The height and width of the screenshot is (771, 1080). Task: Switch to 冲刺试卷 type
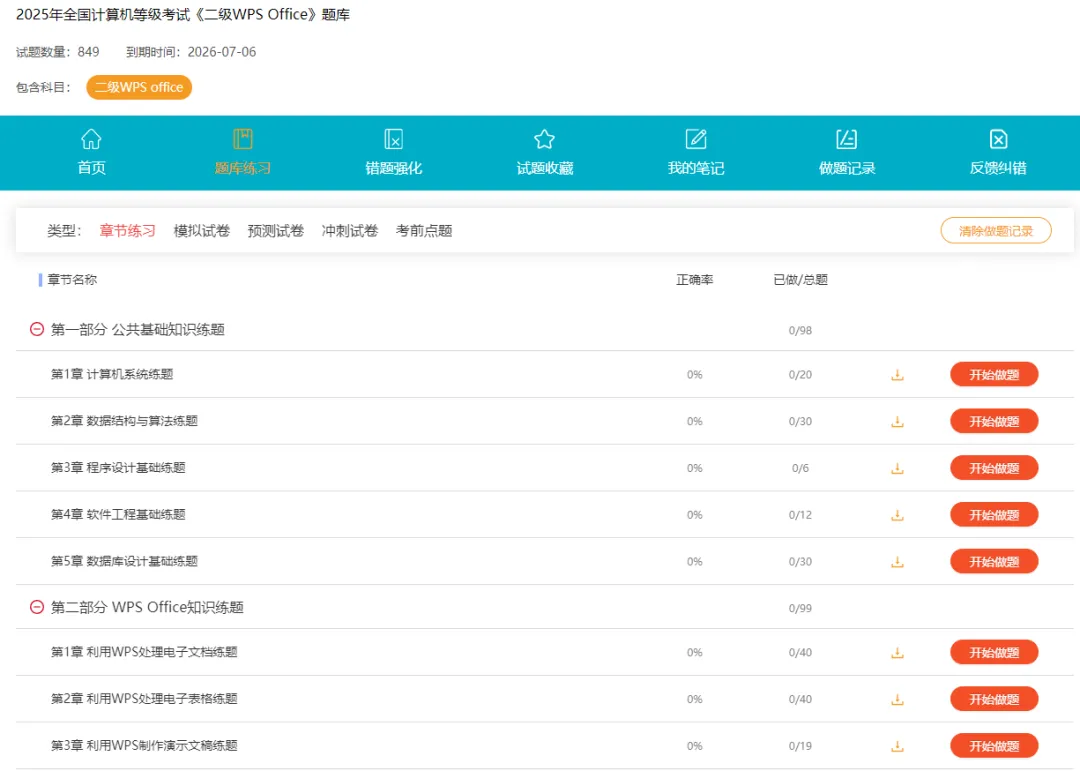(x=350, y=231)
